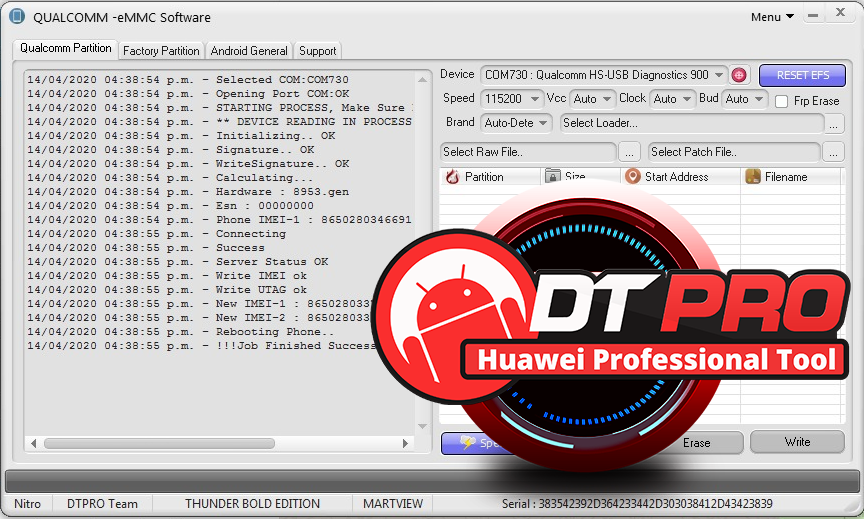This screenshot has height=519, width=864.
Task: Click the MARTVIEW status bar entry
Action: pos(393,504)
